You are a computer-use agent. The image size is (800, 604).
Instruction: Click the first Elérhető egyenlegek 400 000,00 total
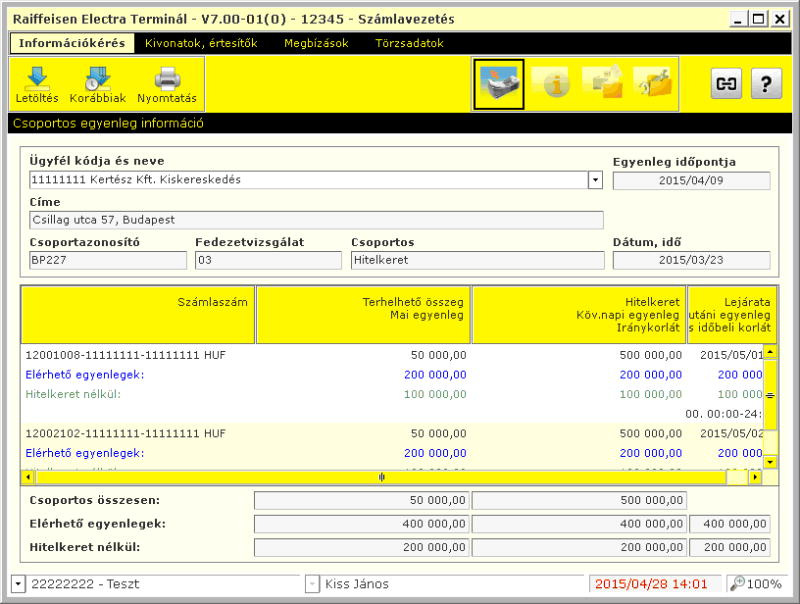(361, 524)
